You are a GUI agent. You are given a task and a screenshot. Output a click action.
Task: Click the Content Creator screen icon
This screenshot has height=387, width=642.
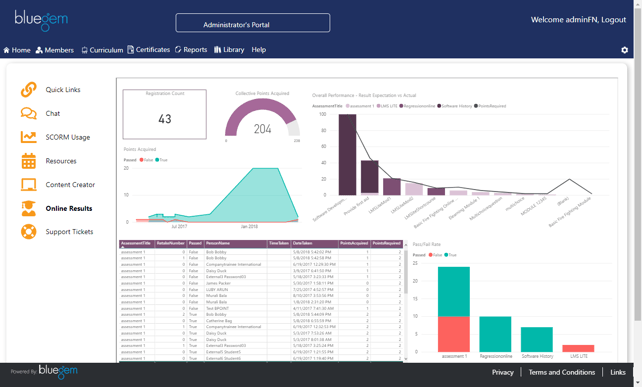(29, 185)
